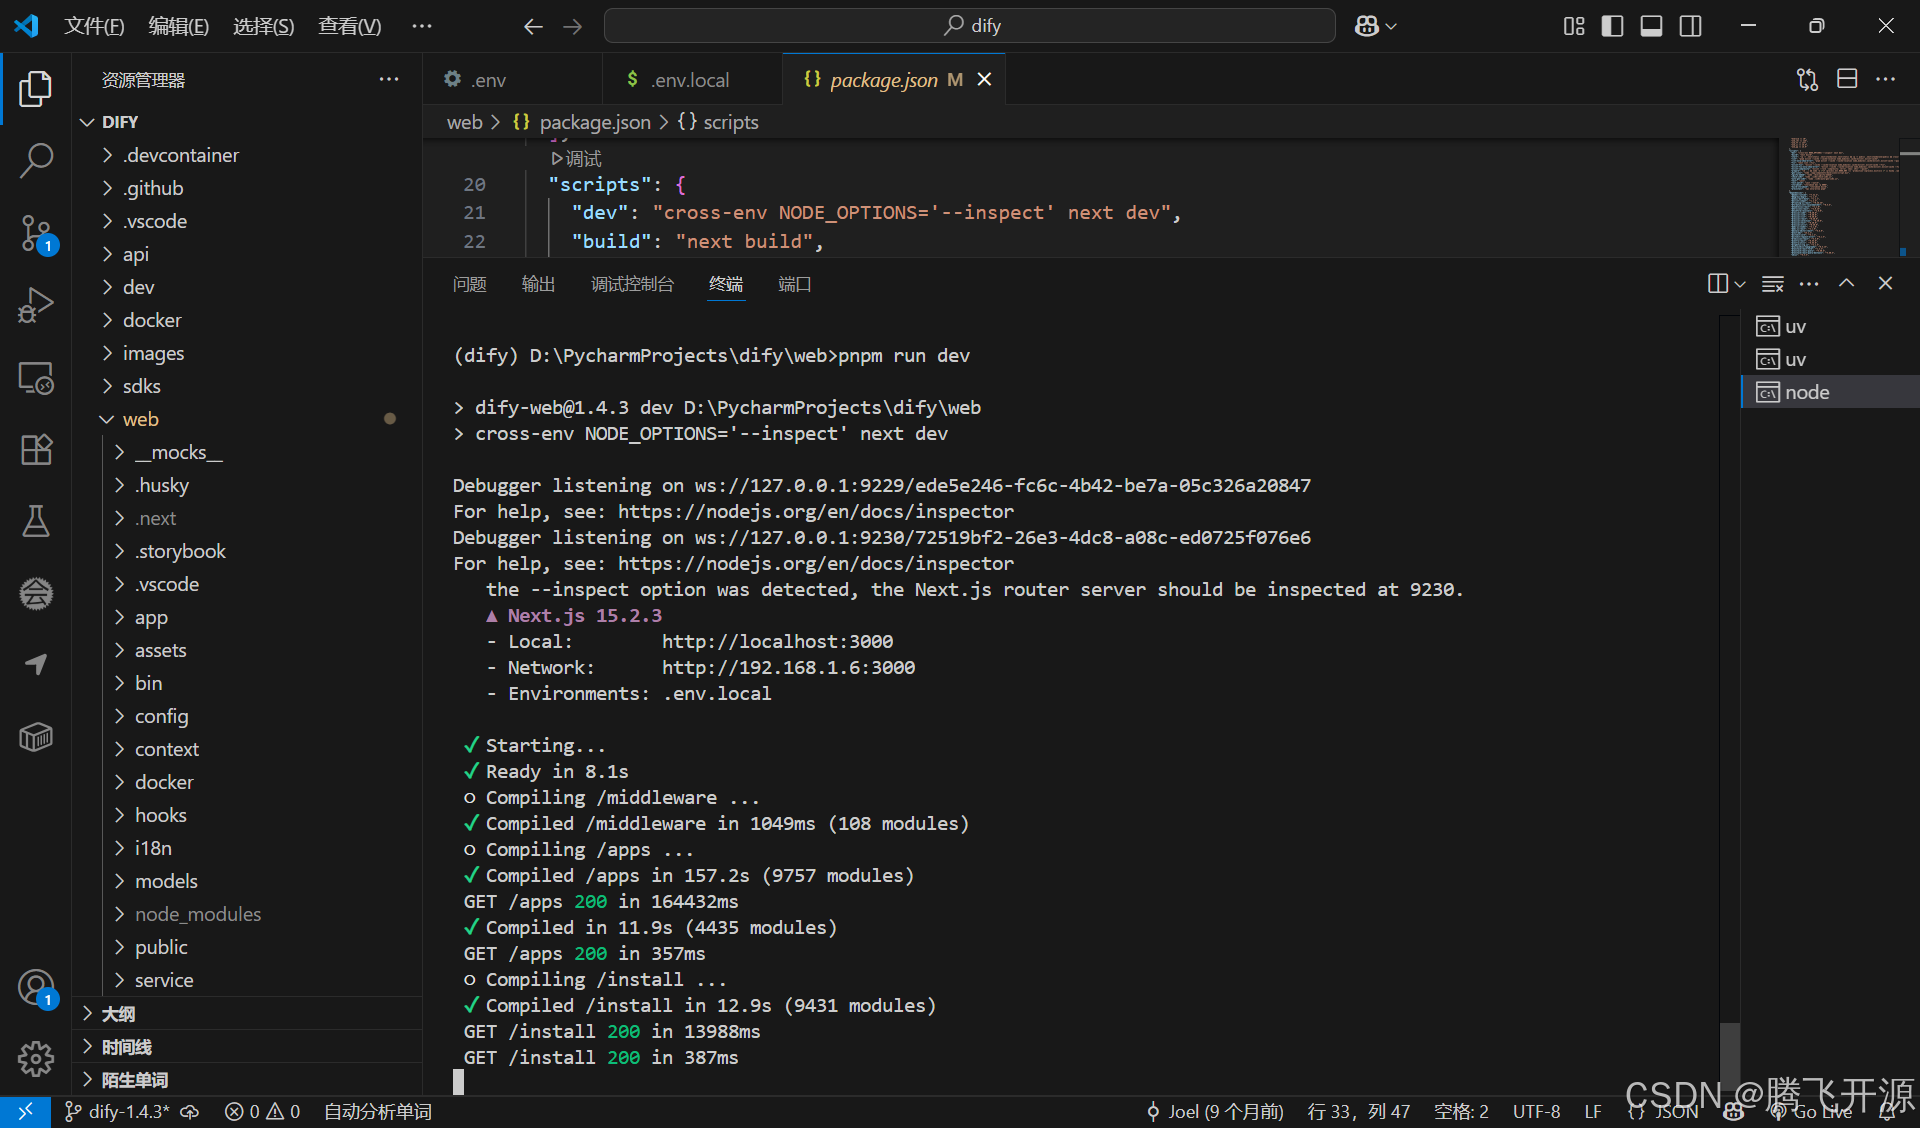
Task: Expand the docker folder under DIFY
Action: pos(151,320)
